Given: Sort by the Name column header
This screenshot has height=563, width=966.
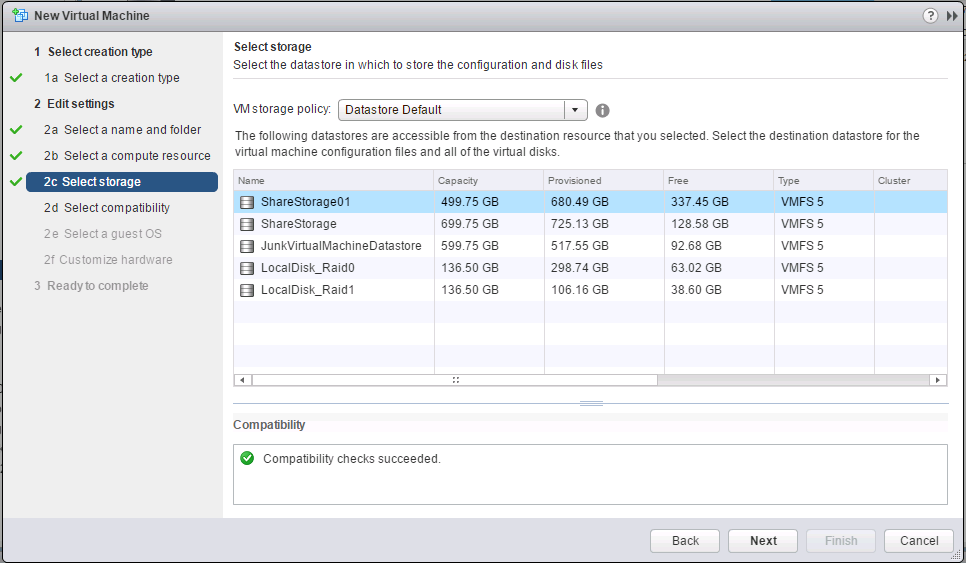Looking at the screenshot, I should [x=333, y=180].
